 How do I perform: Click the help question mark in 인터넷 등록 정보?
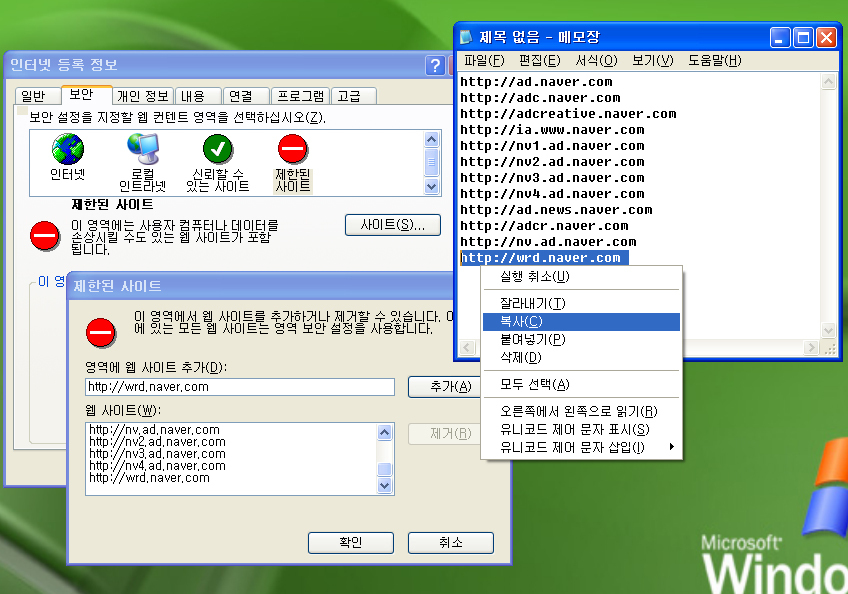(x=435, y=65)
